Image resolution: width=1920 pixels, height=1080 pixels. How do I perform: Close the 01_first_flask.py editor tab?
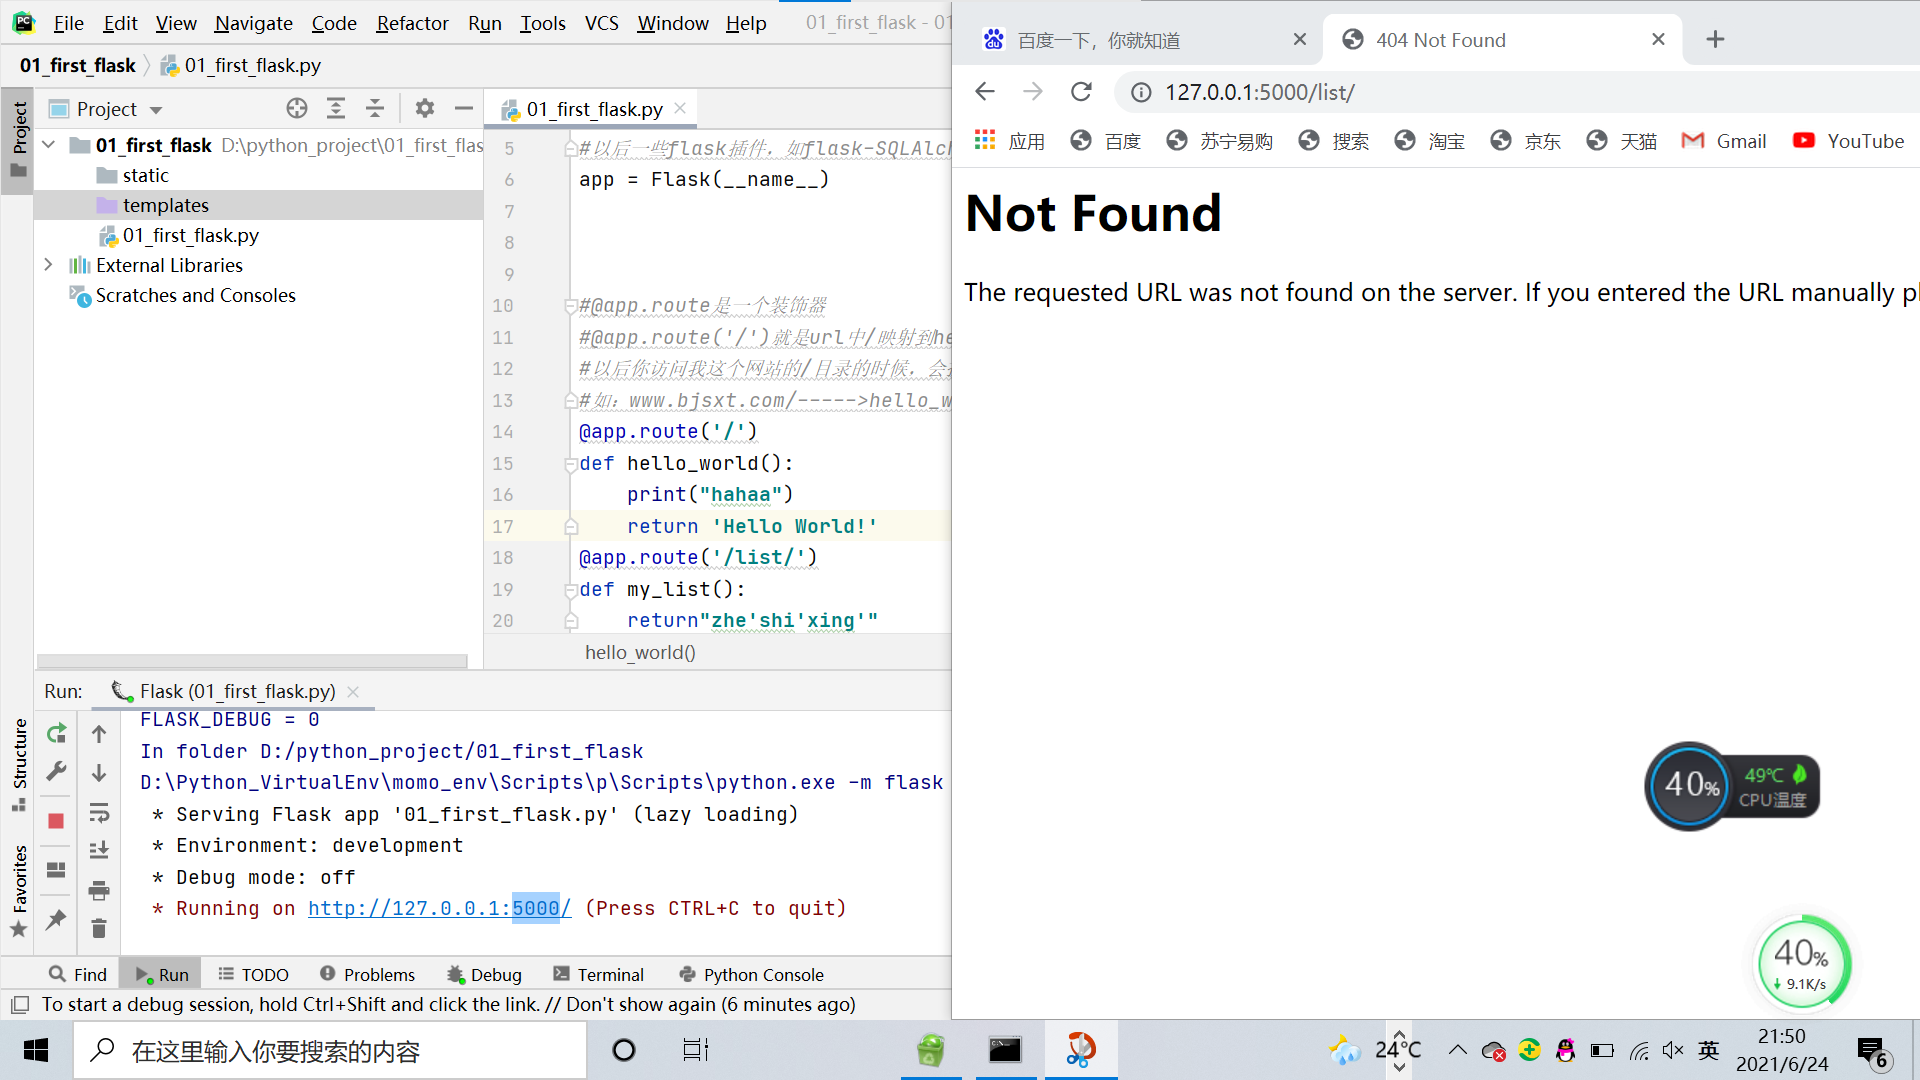click(x=680, y=108)
